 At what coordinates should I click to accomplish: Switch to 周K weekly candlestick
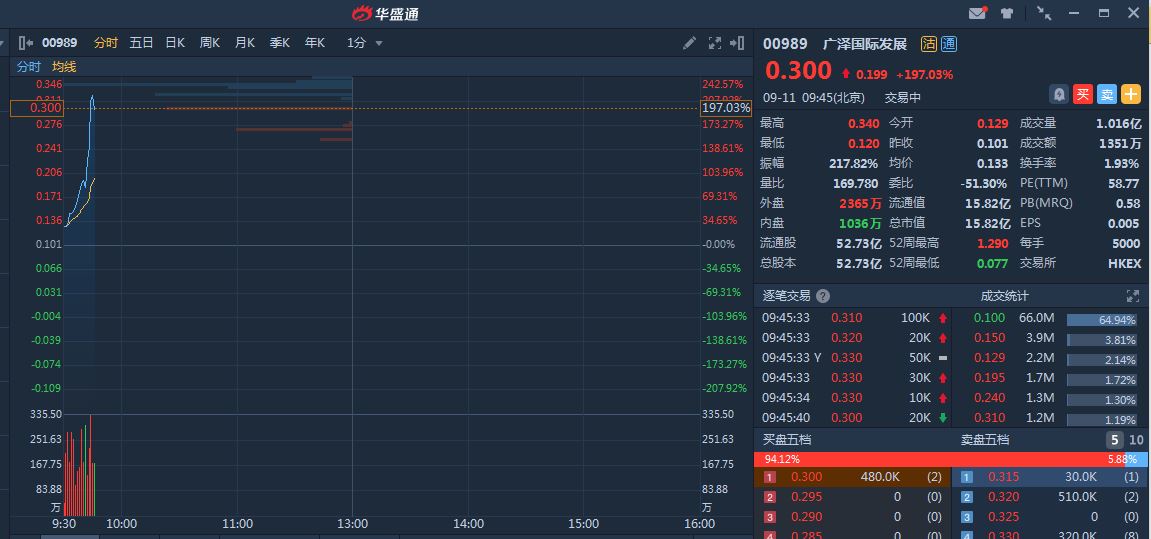(x=210, y=43)
